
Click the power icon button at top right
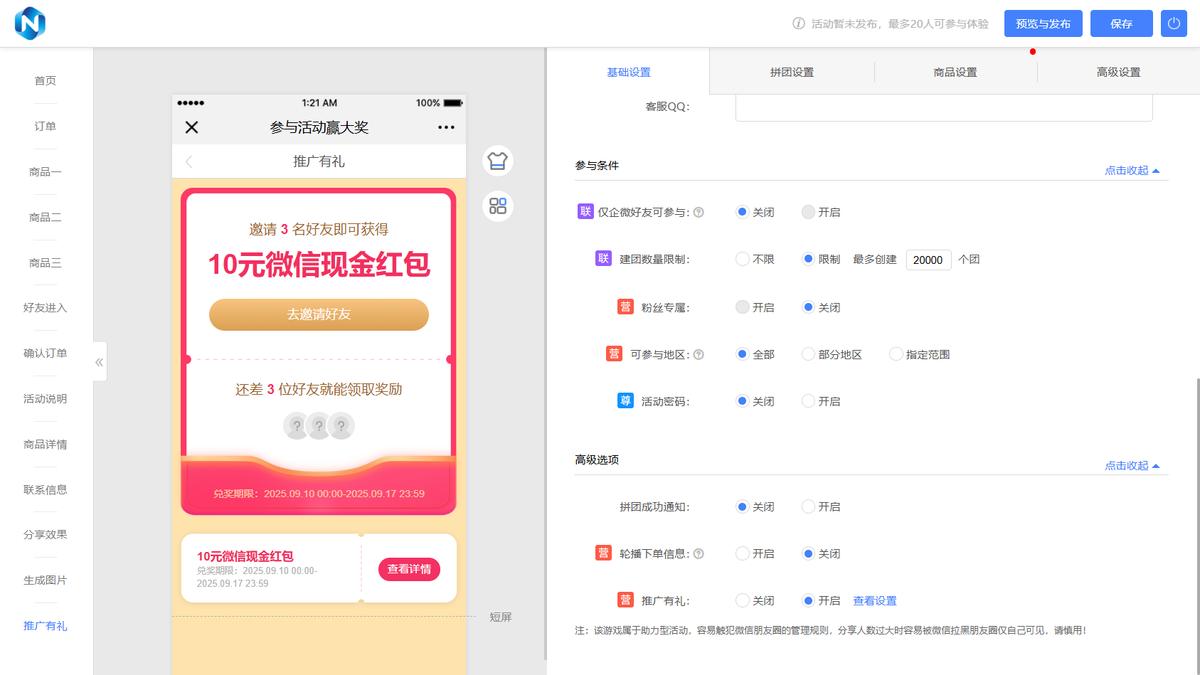click(x=1173, y=23)
